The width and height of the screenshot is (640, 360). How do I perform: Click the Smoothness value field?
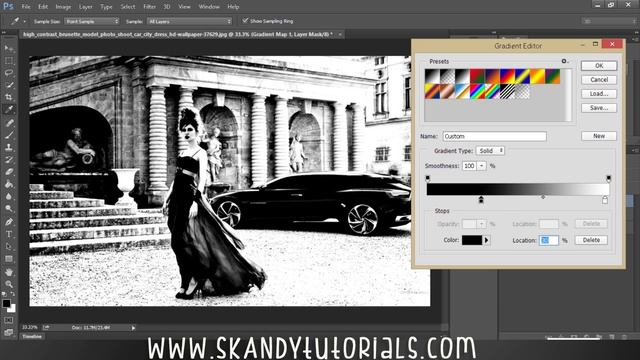tap(469, 166)
